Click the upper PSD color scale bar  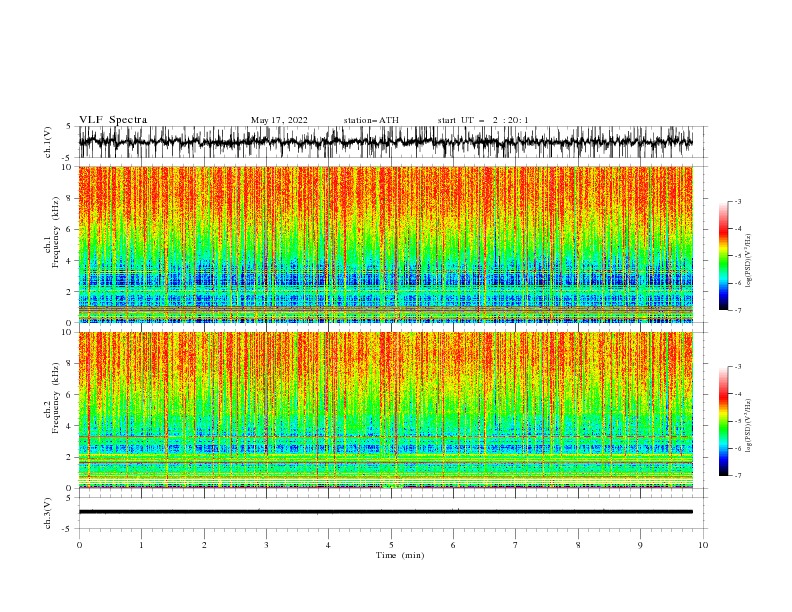tap(723, 256)
